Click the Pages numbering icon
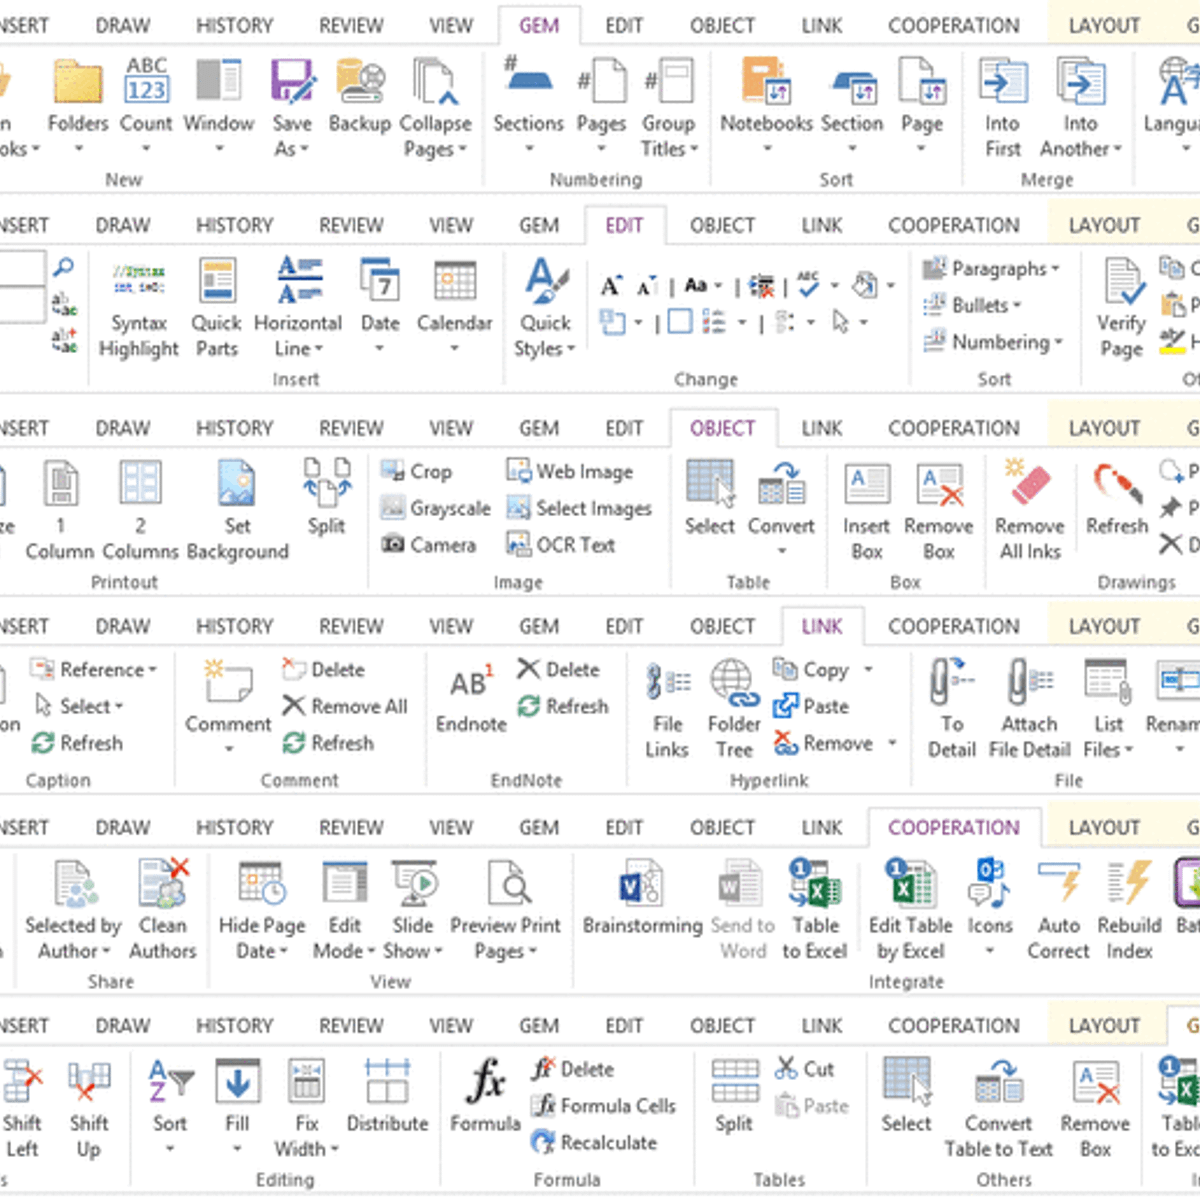This screenshot has width=1200, height=1200. 601,81
